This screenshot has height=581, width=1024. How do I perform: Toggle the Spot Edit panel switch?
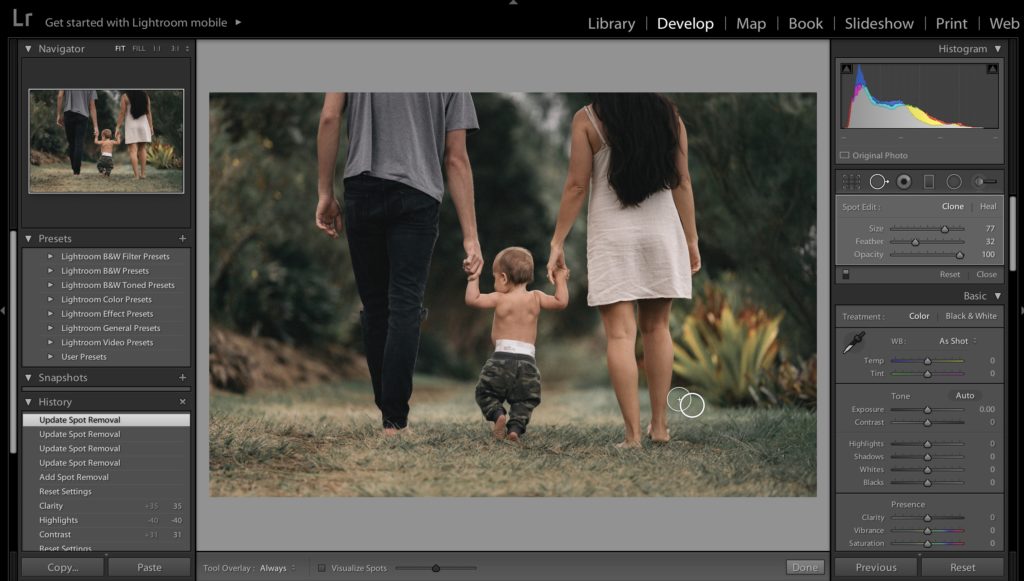[x=846, y=274]
